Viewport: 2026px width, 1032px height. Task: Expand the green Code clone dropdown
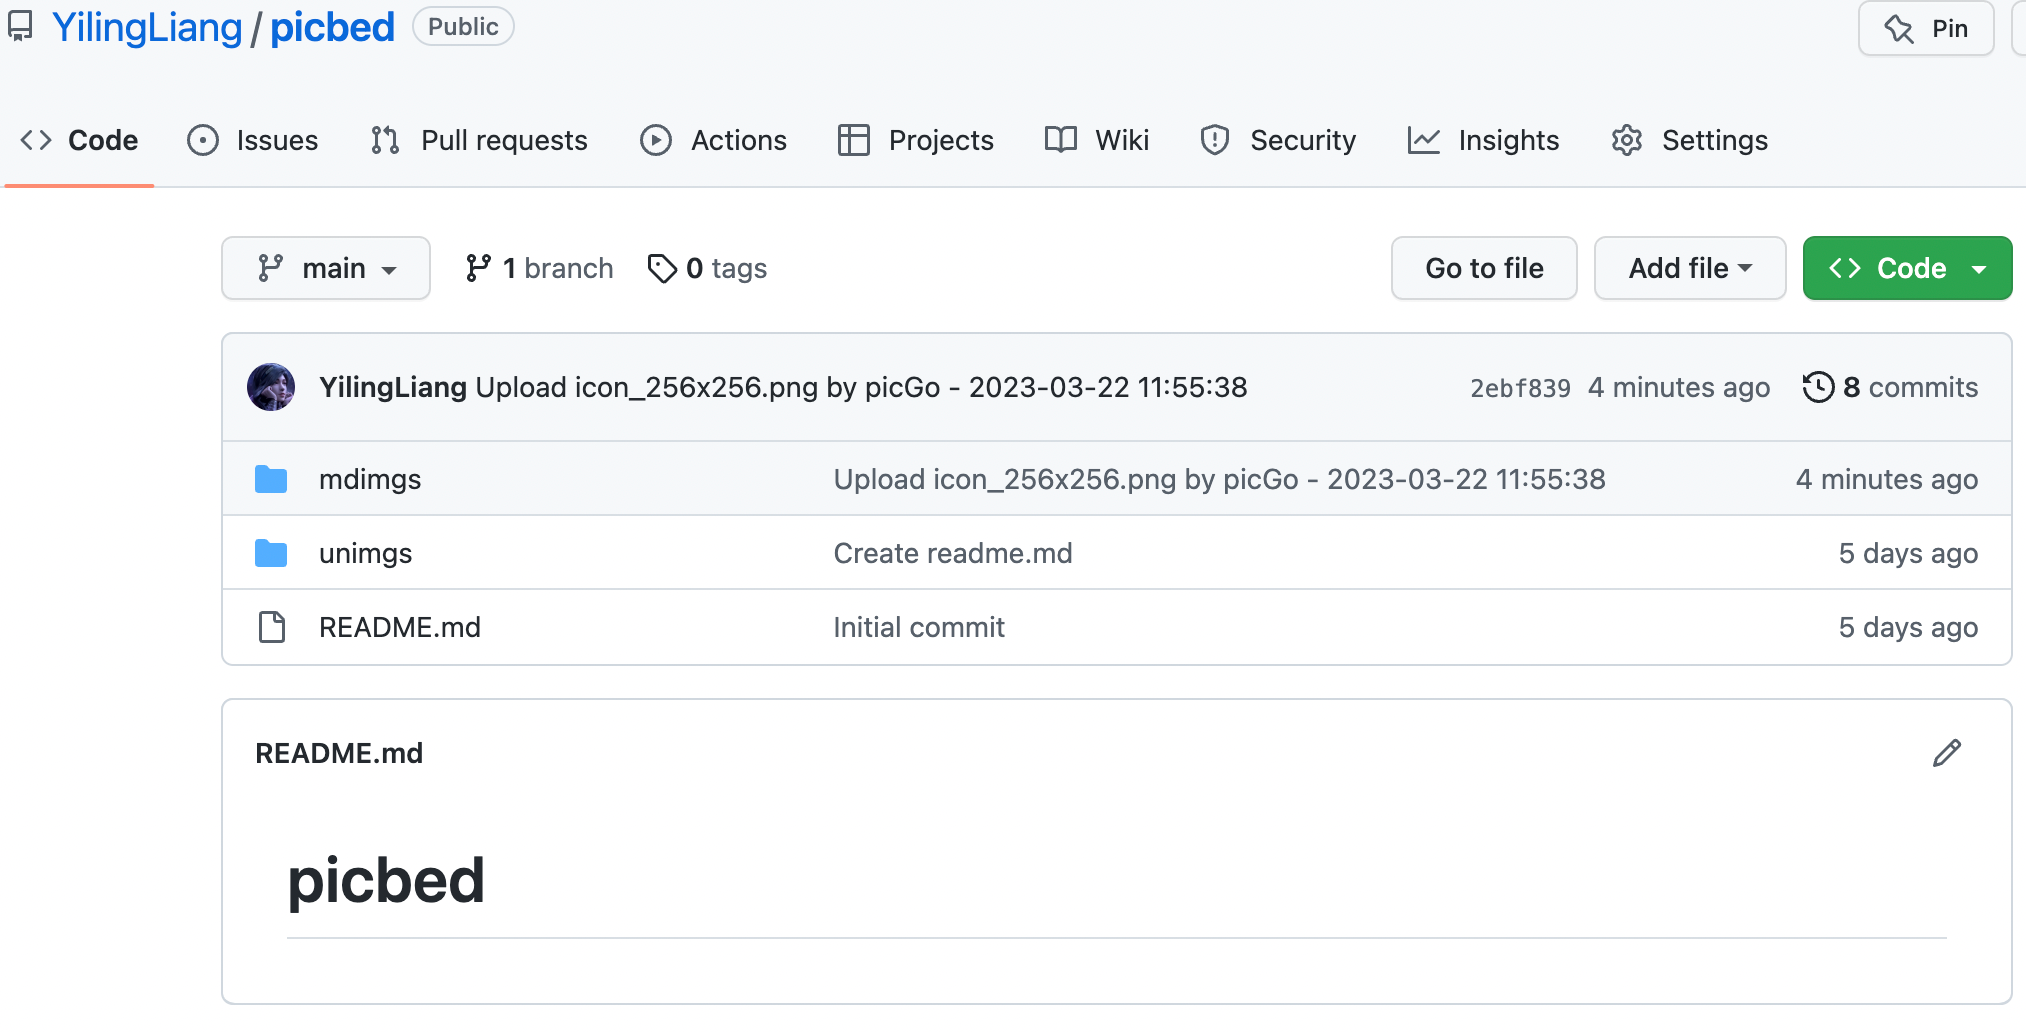coord(1907,268)
